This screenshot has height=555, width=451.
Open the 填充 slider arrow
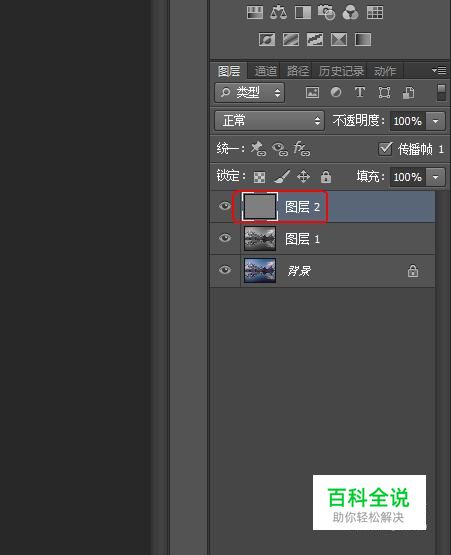point(436,177)
